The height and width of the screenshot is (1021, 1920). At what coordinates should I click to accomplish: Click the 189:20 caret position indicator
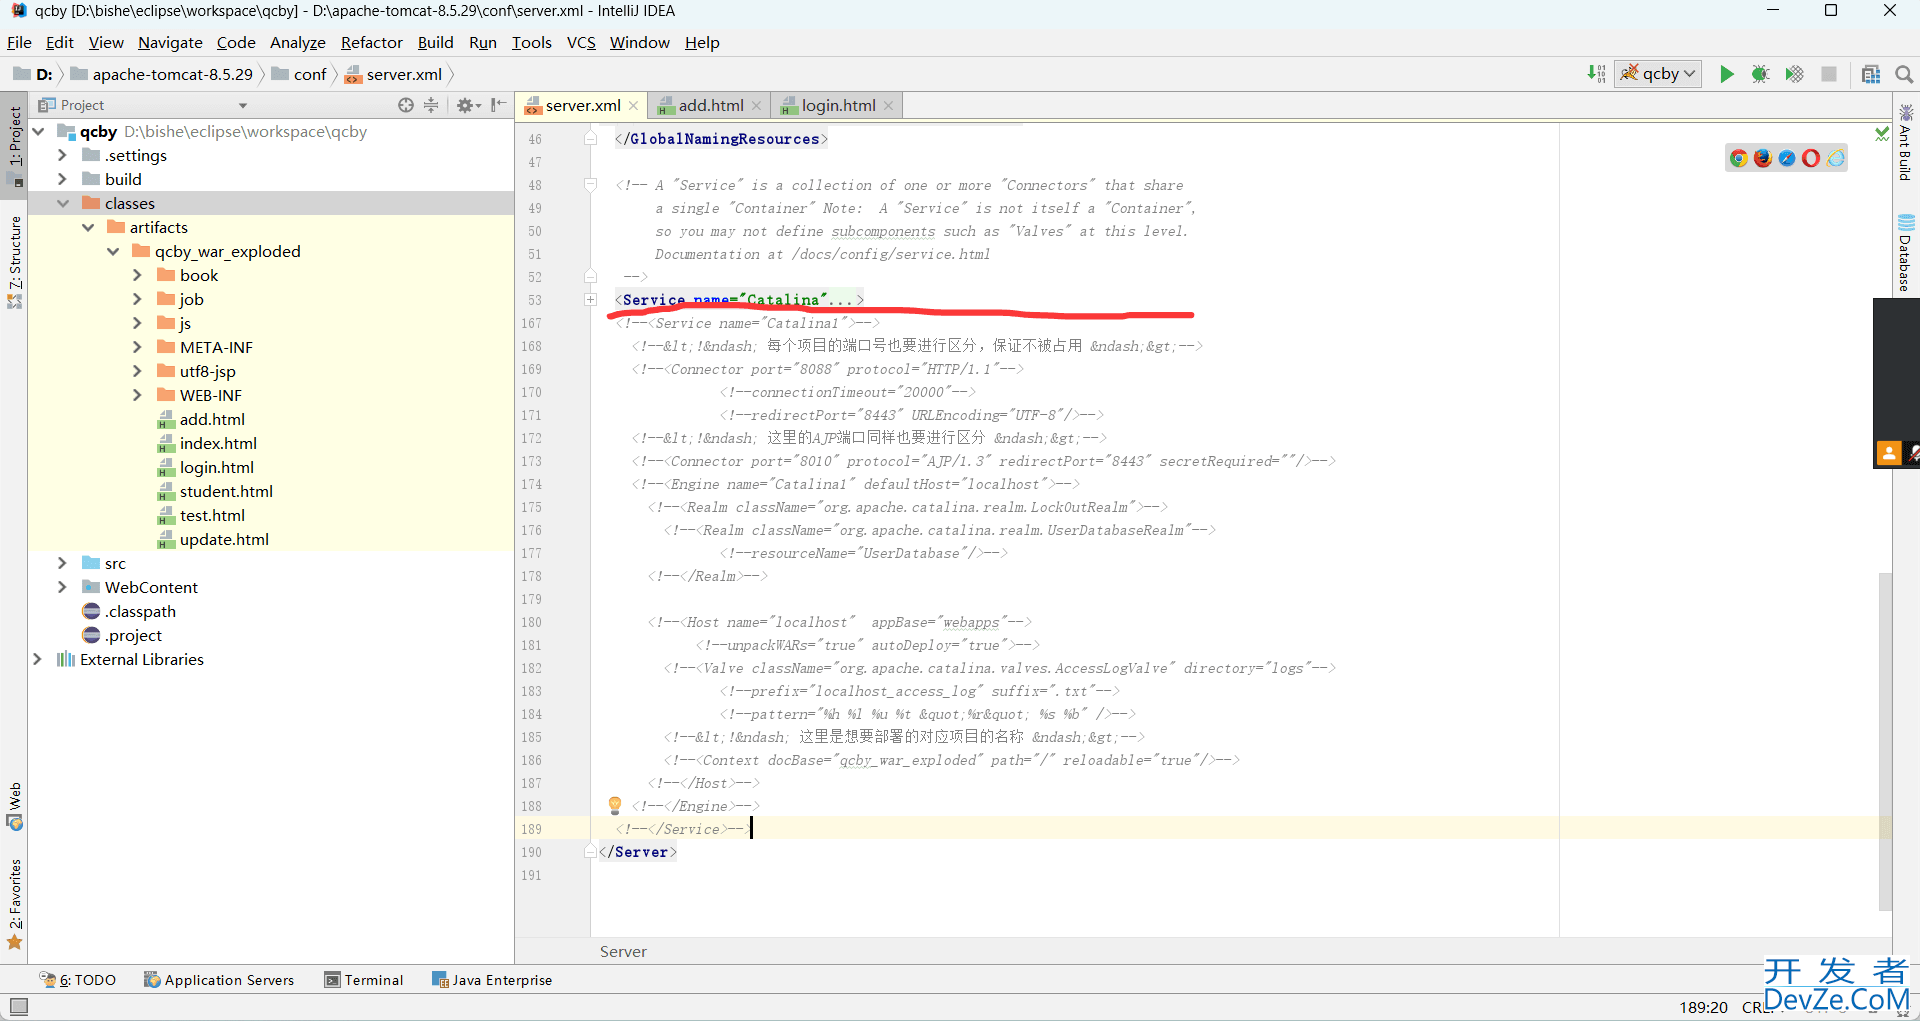[x=1703, y=1007]
